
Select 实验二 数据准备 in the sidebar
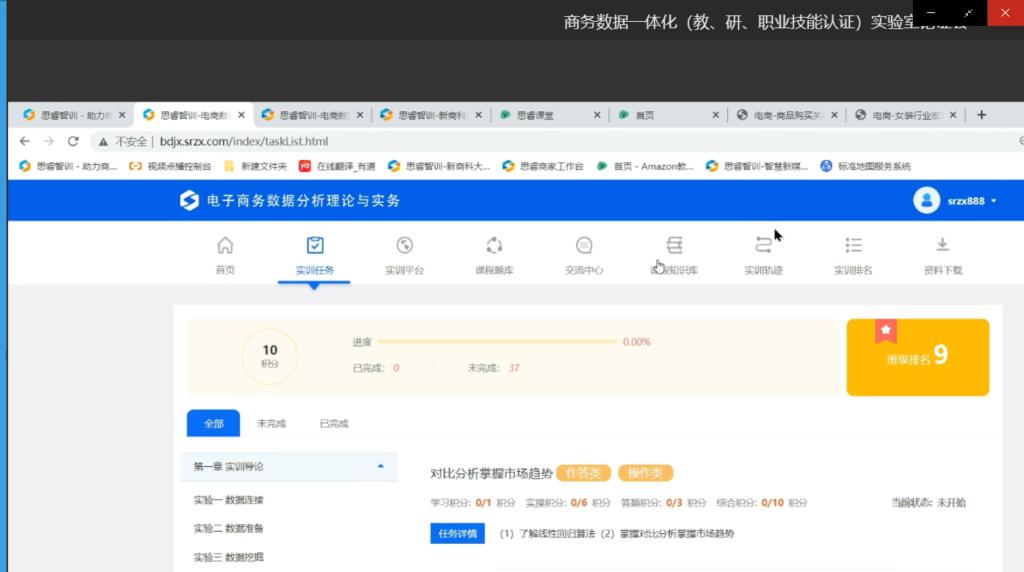[x=228, y=528]
